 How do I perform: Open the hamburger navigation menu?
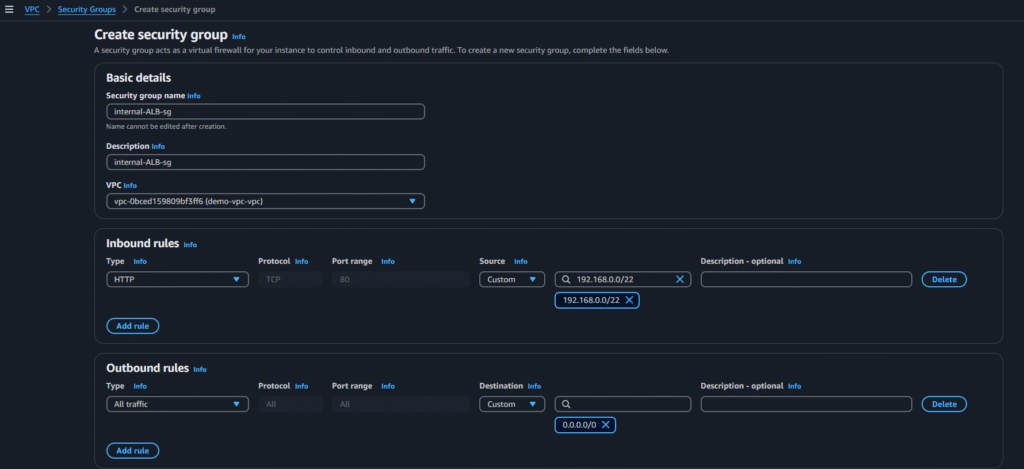point(9,10)
